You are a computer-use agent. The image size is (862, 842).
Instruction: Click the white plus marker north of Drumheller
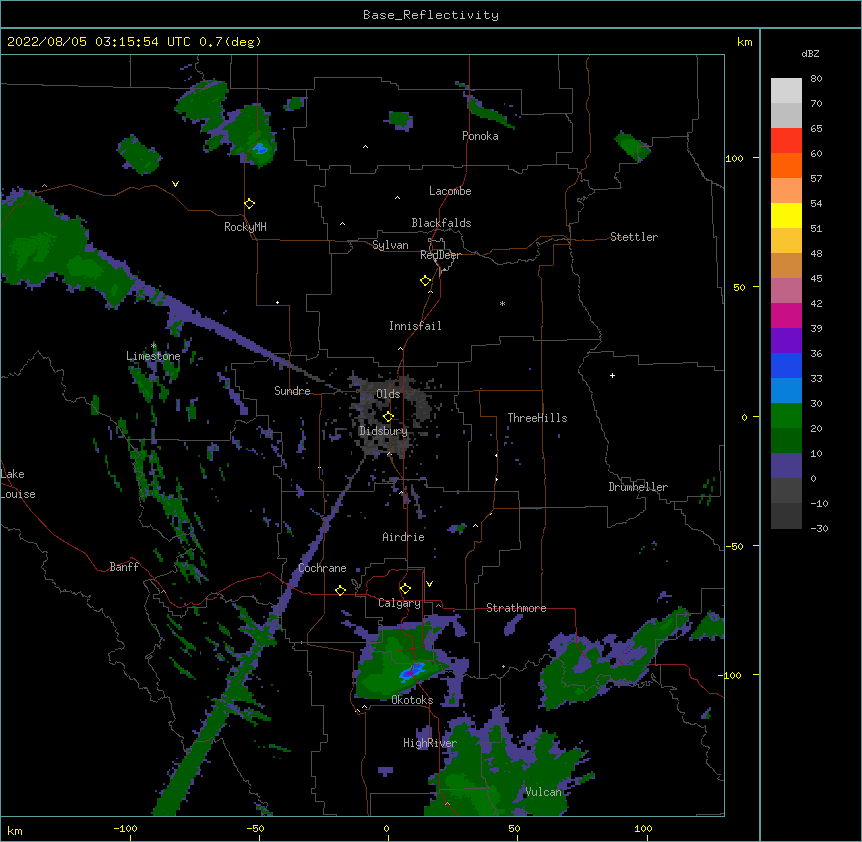point(612,375)
